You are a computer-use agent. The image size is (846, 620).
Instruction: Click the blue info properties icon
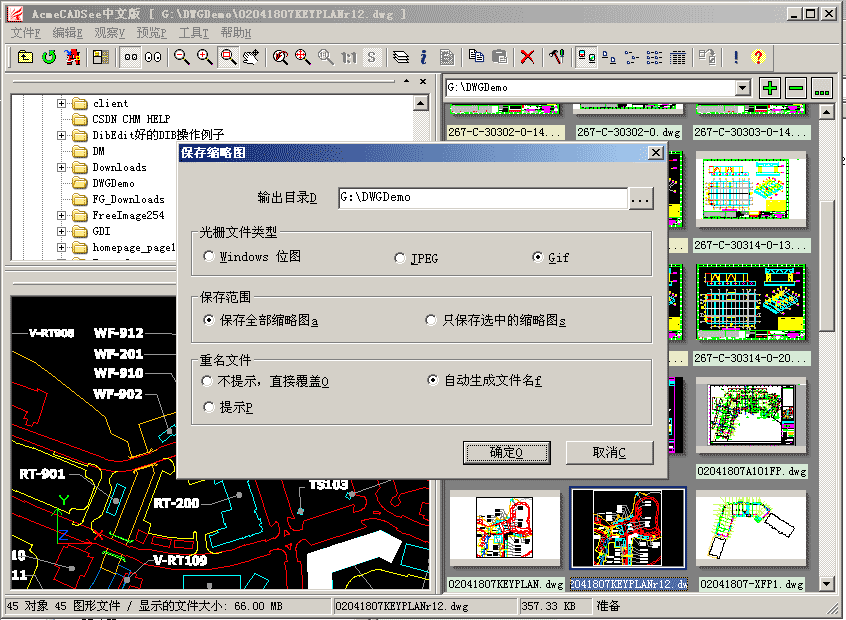(424, 57)
